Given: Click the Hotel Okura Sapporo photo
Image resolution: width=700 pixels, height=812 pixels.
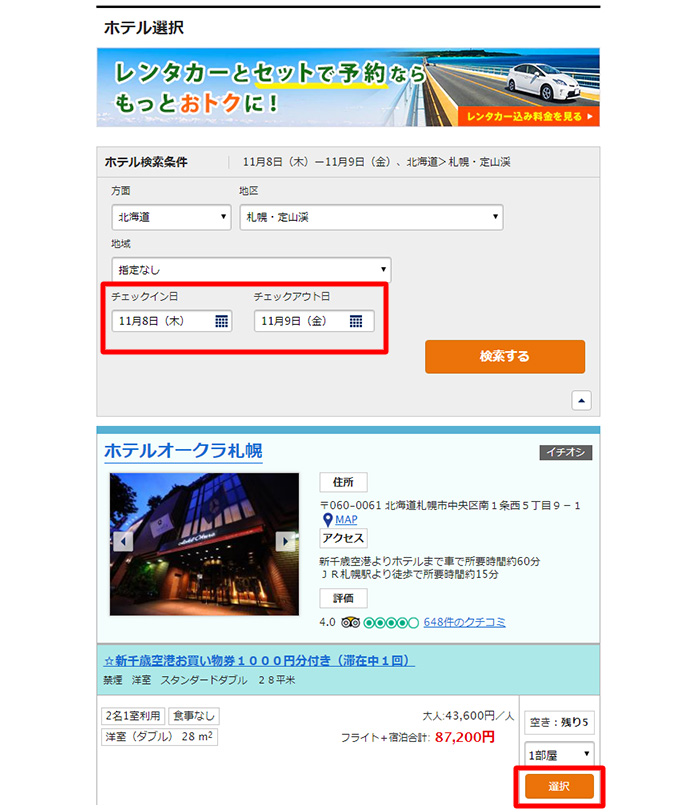Looking at the screenshot, I should coord(204,544).
